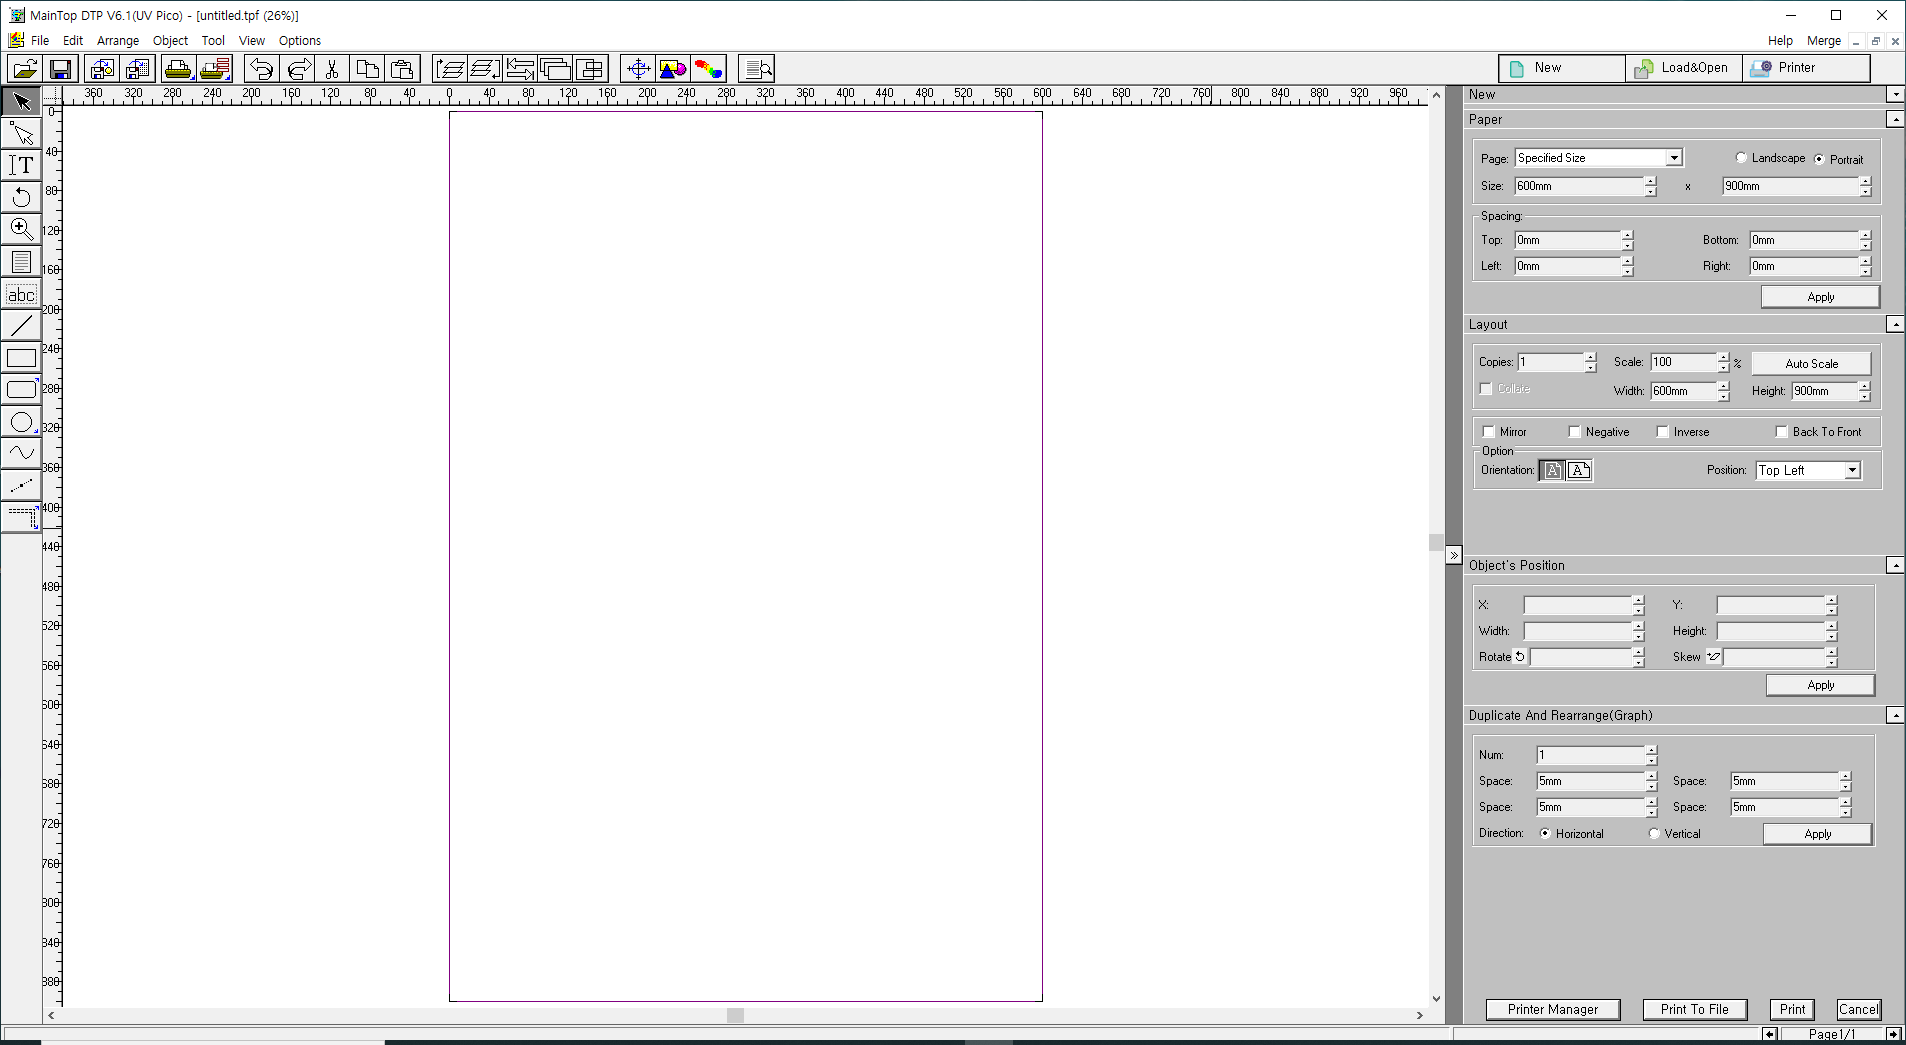This screenshot has width=1906, height=1045.
Task: Click the horizontal scrollbar thumb
Action: [735, 1015]
